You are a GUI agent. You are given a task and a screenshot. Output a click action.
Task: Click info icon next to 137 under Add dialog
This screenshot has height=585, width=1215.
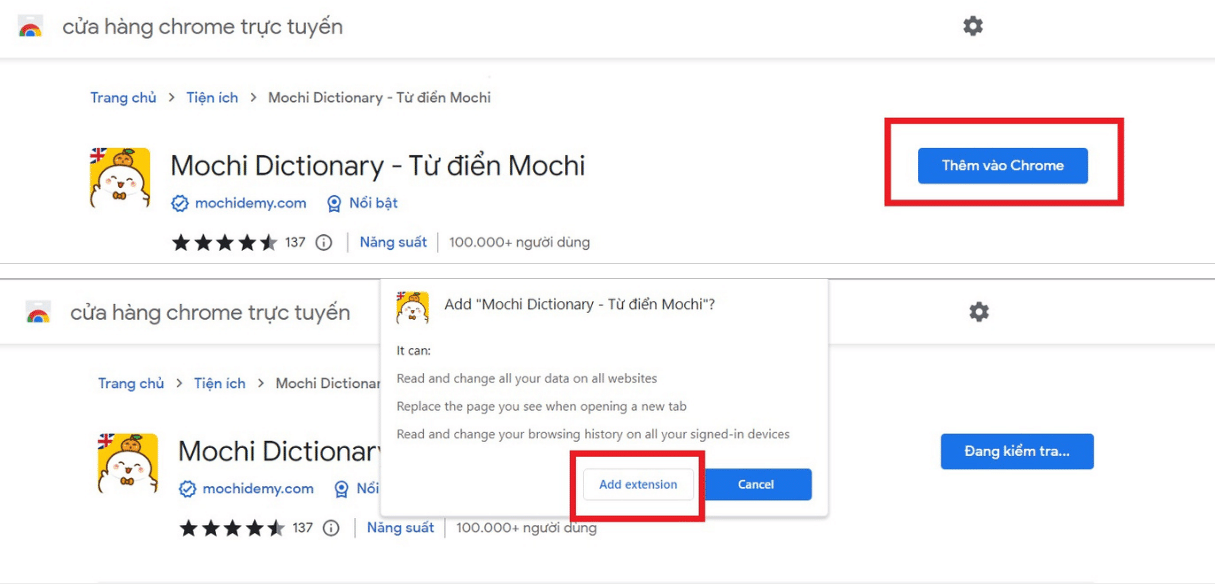point(331,528)
